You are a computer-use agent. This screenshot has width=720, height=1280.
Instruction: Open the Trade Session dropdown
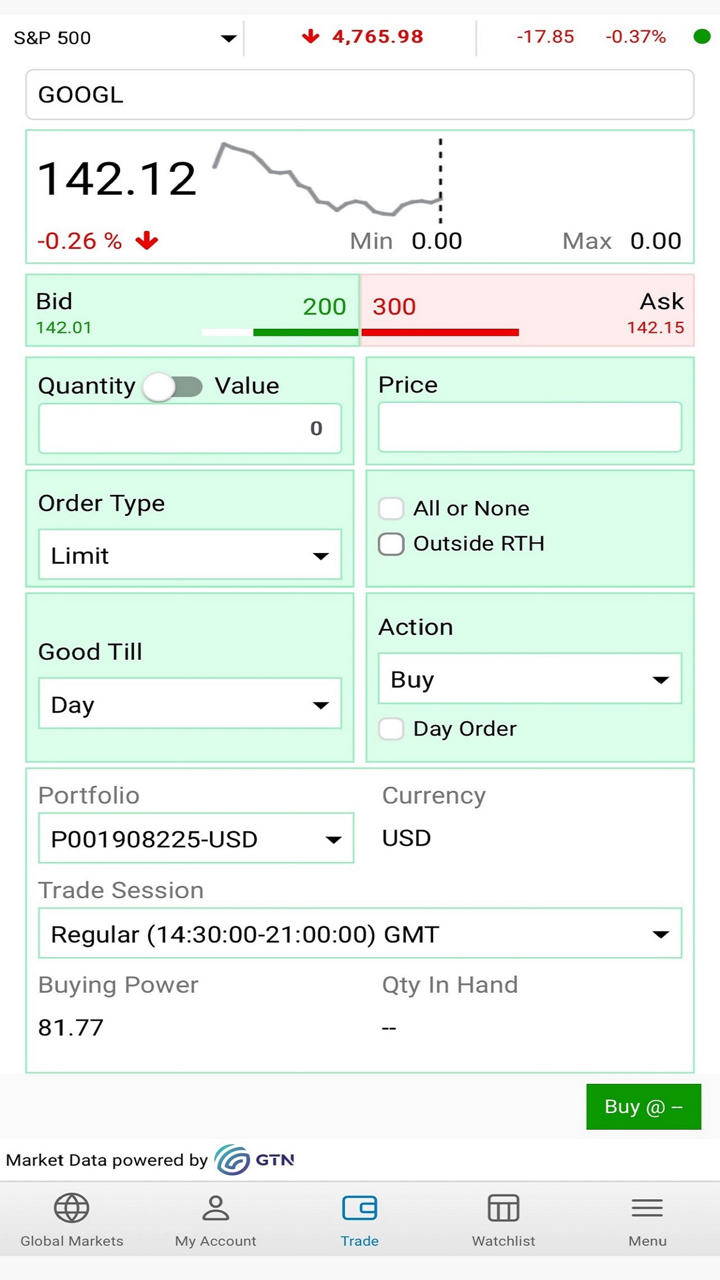coord(360,934)
